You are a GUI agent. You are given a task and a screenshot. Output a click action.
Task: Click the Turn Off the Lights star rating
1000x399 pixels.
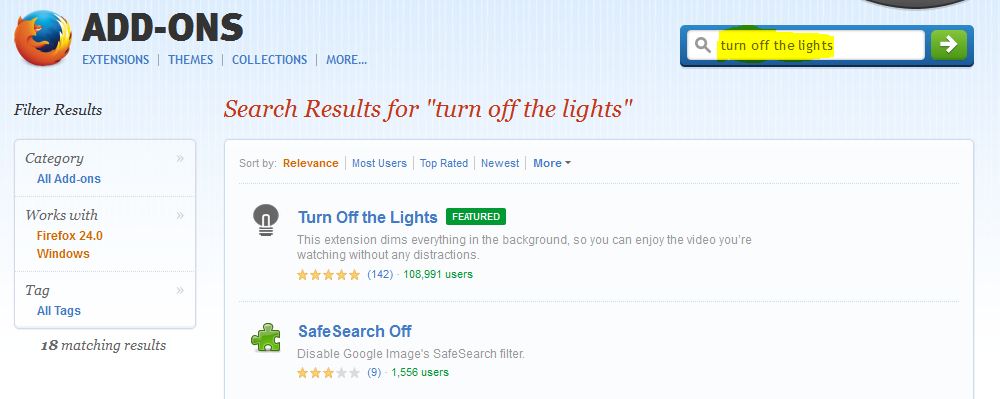click(328, 275)
